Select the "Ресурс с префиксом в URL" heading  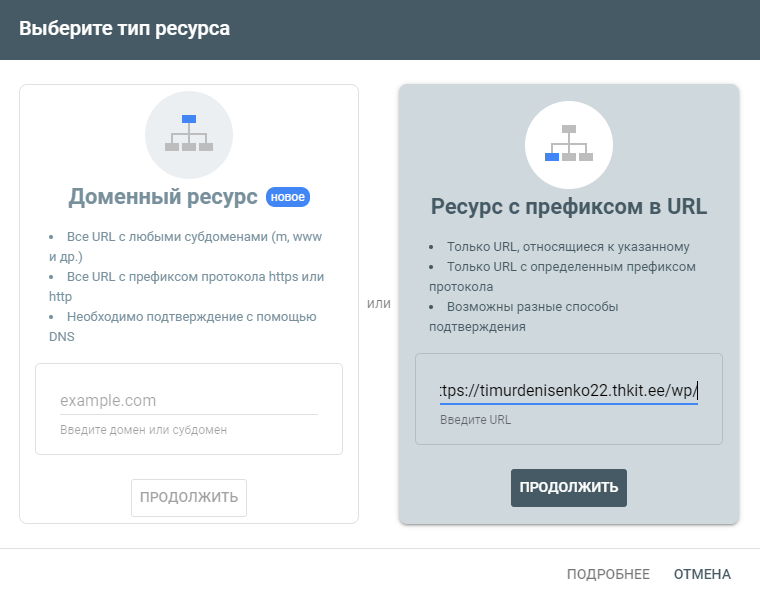569,207
